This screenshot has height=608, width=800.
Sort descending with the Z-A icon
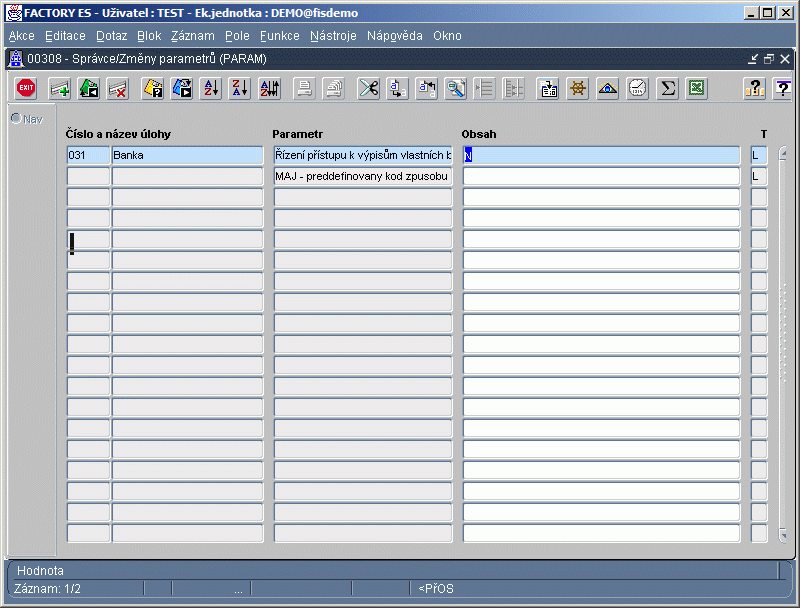(240, 89)
